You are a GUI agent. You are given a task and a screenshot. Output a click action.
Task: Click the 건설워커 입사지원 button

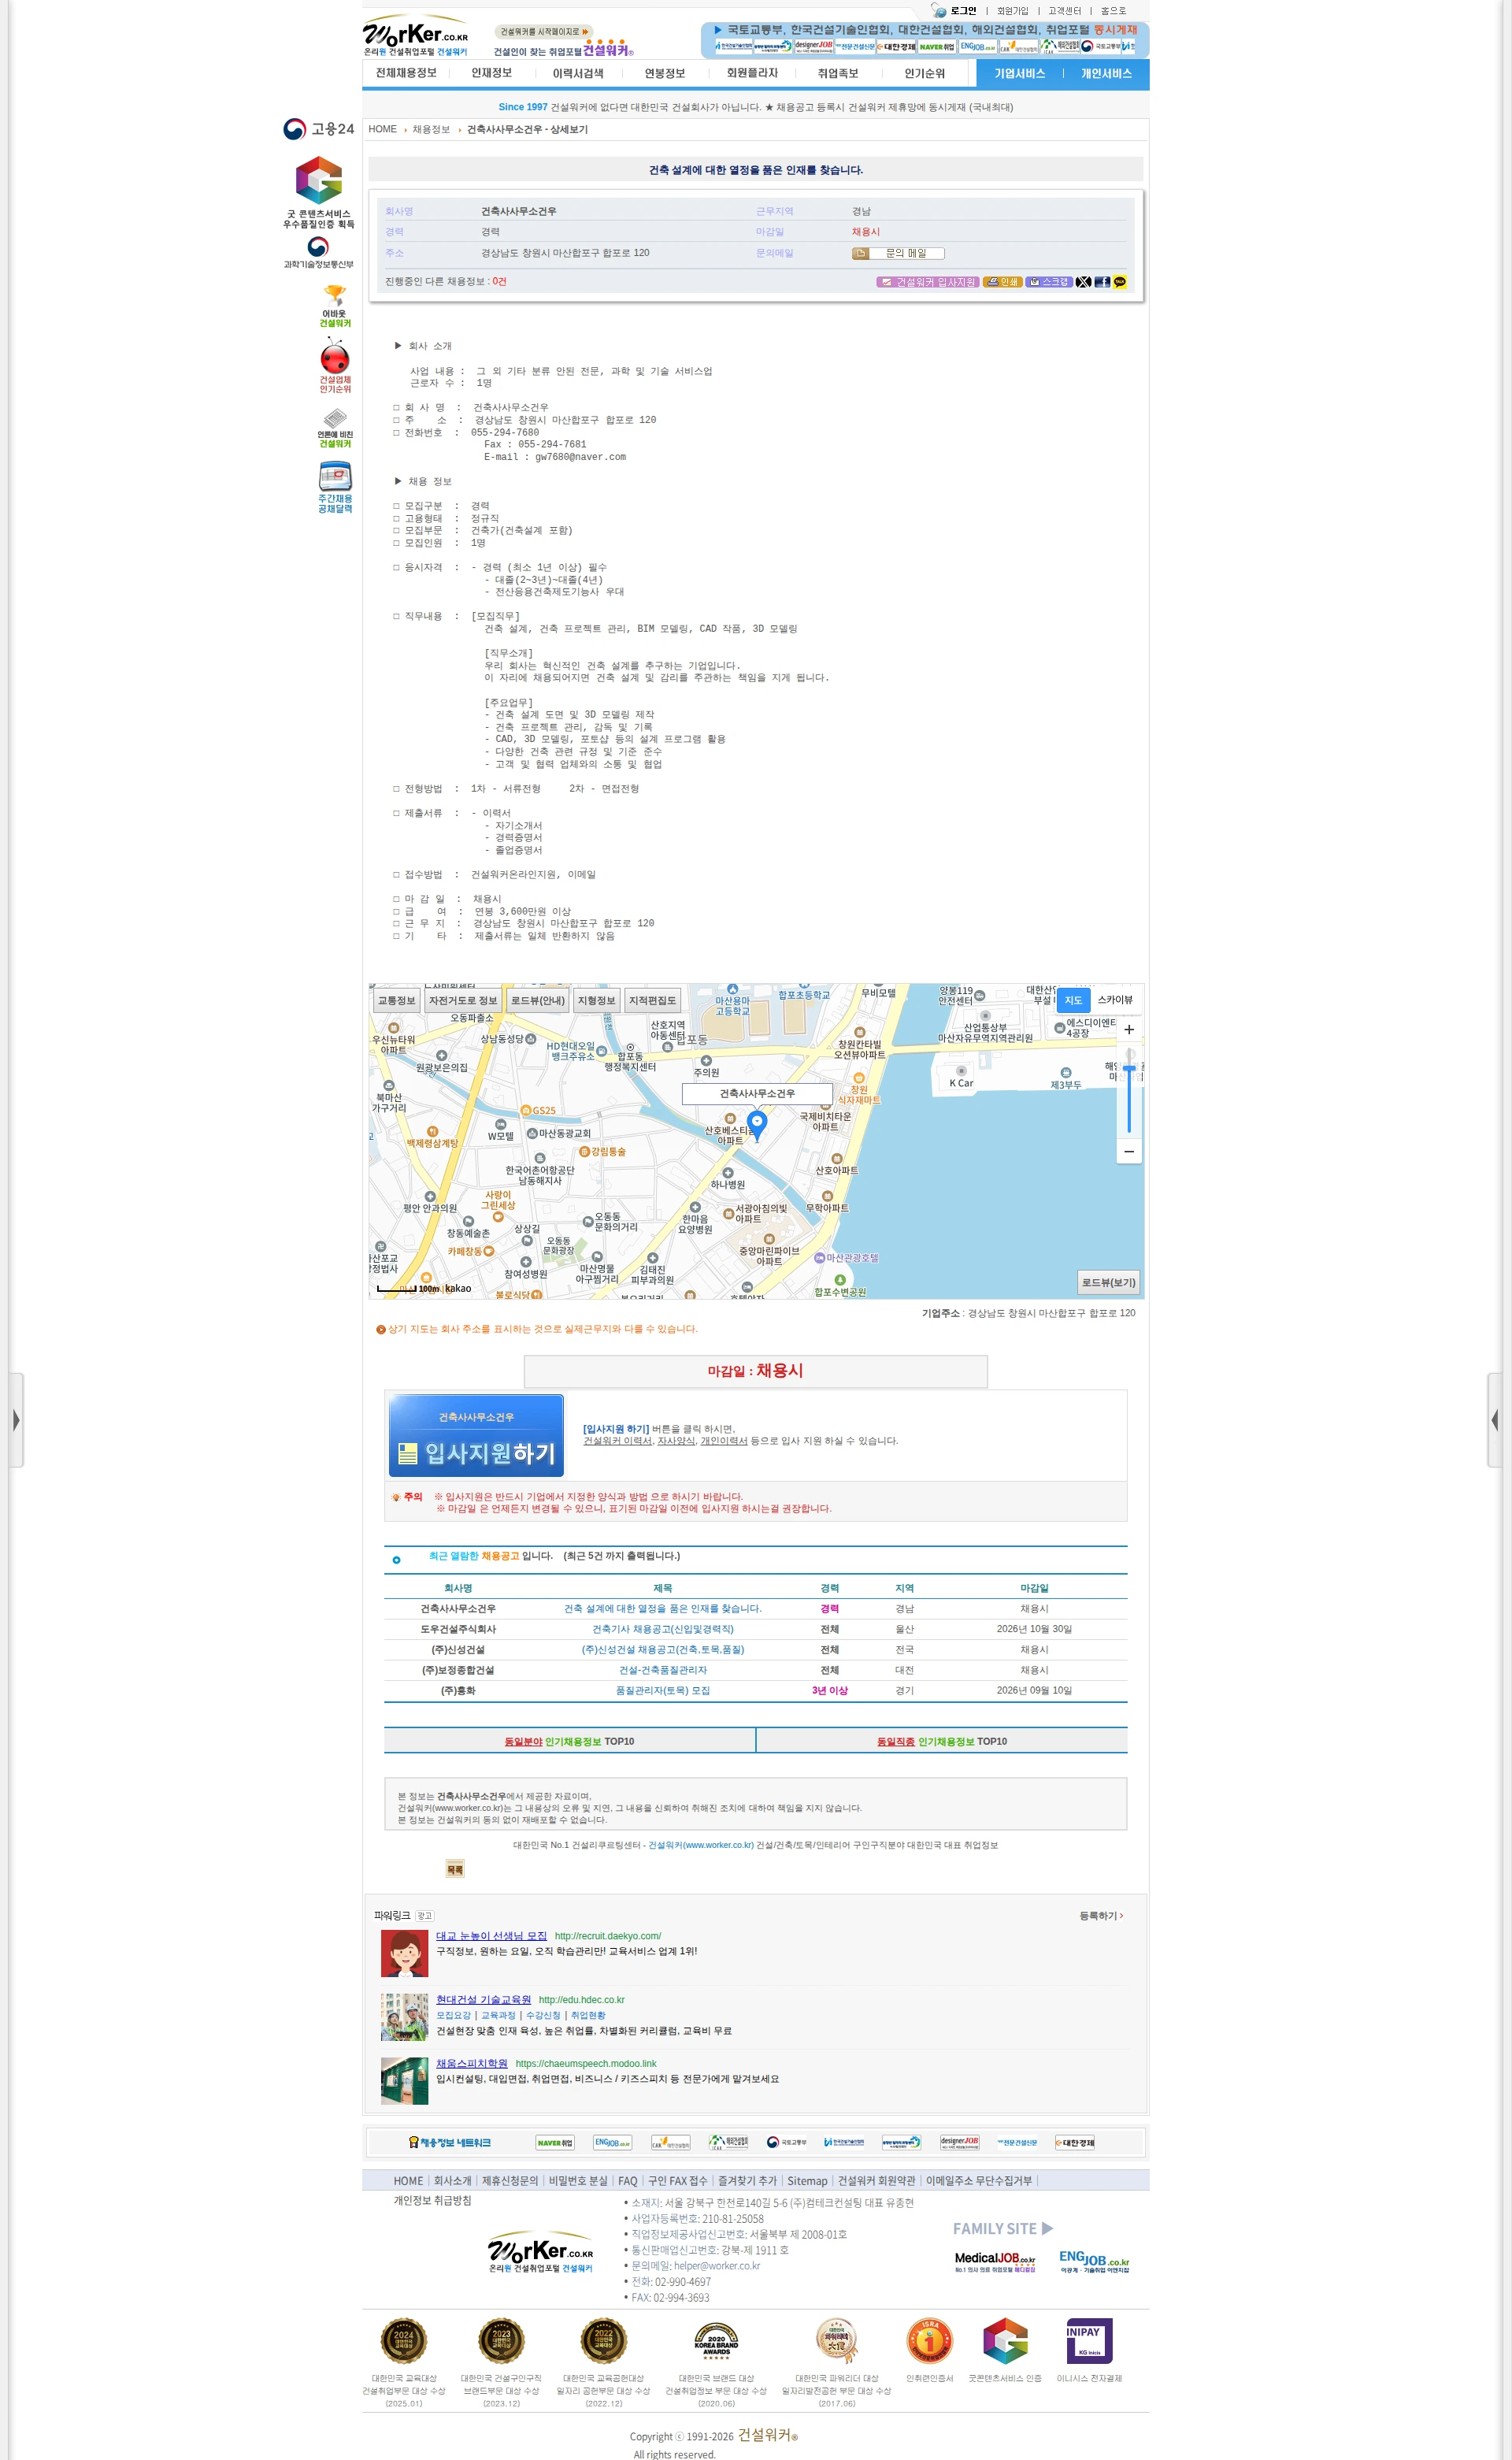coord(928,282)
